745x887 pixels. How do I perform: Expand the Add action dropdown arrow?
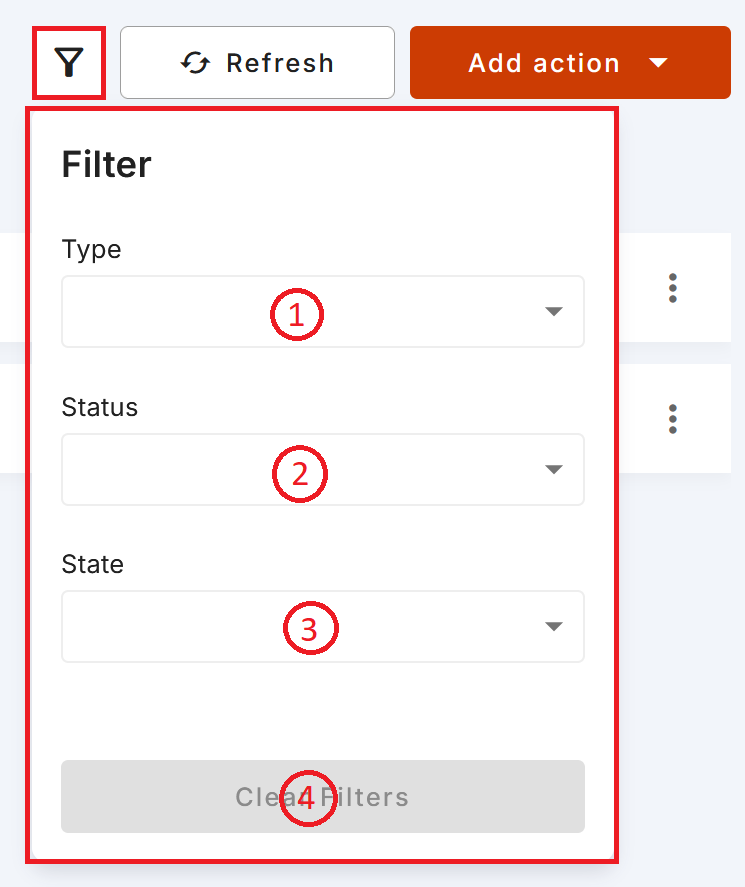click(x=658, y=63)
